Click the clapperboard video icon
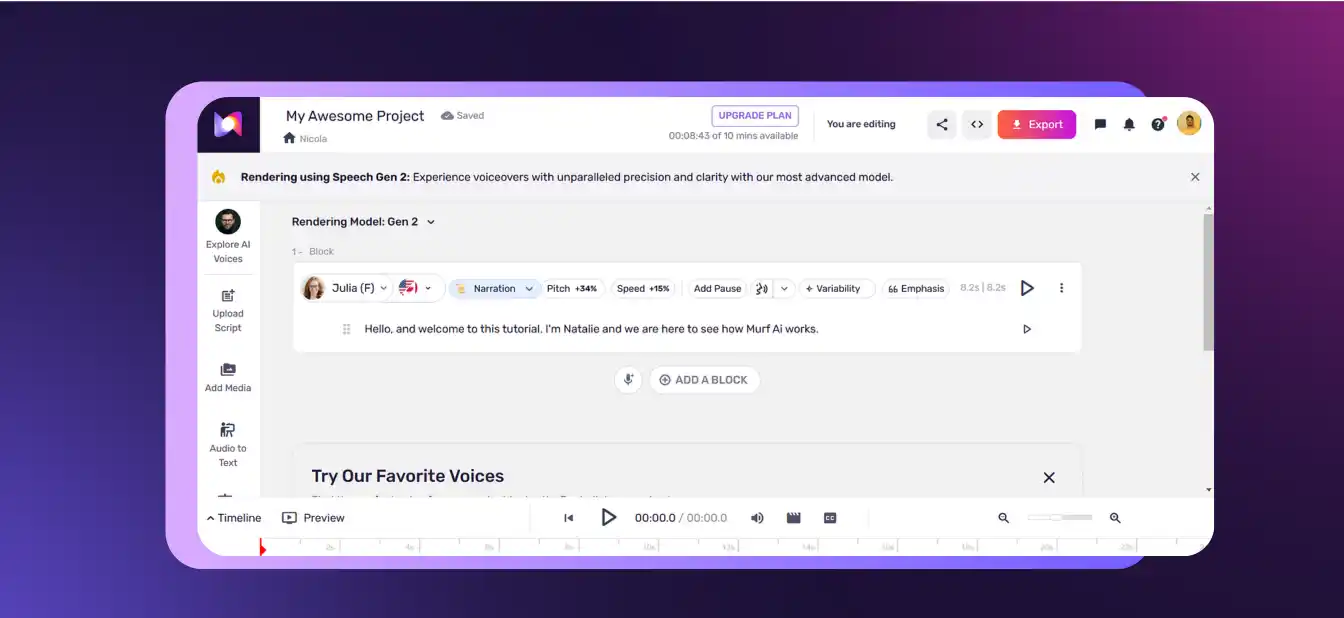 pos(794,518)
